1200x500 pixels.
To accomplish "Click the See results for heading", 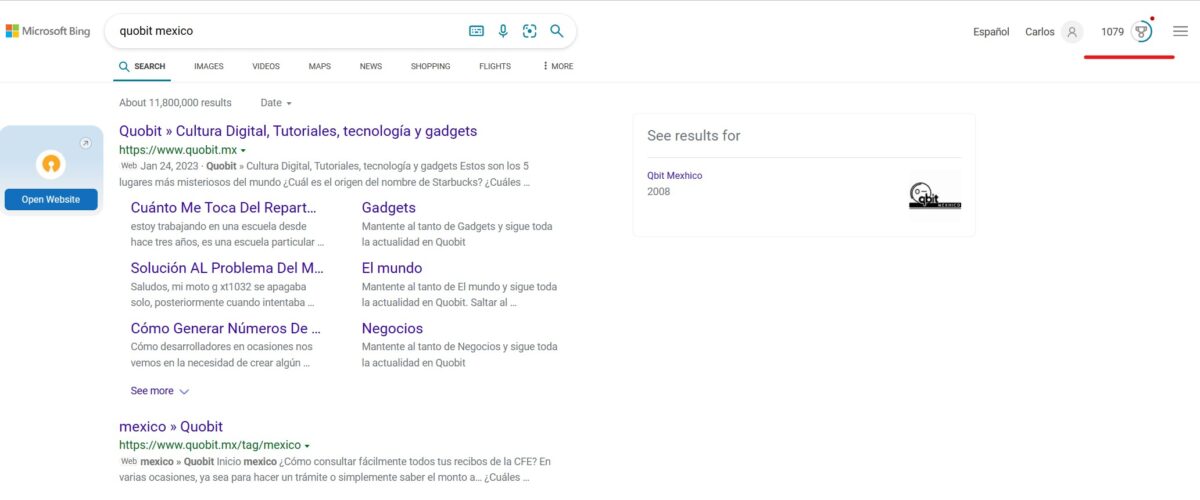I will 694,136.
